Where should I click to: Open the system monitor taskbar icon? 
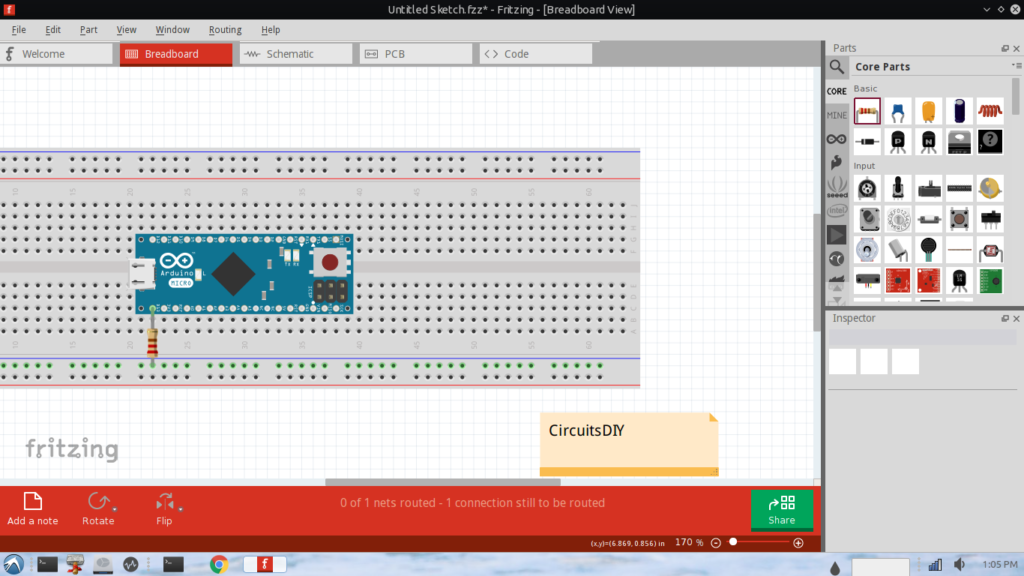click(x=131, y=564)
